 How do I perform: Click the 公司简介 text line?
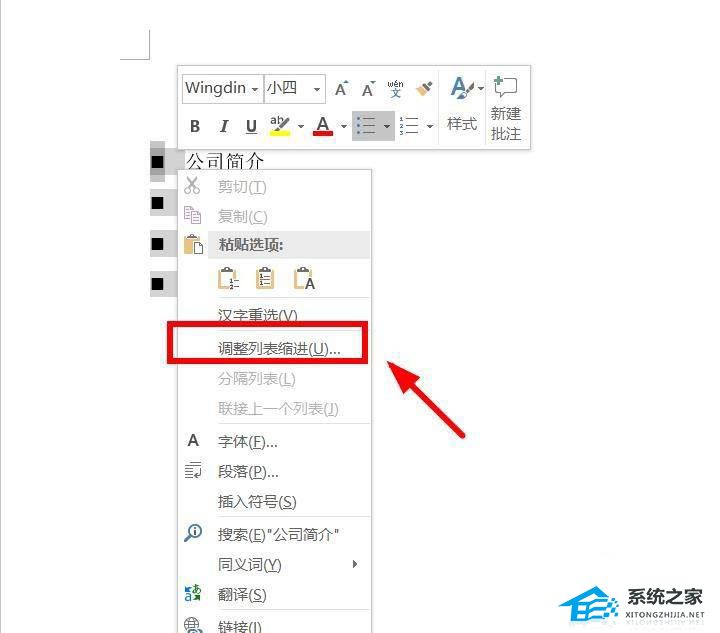225,160
